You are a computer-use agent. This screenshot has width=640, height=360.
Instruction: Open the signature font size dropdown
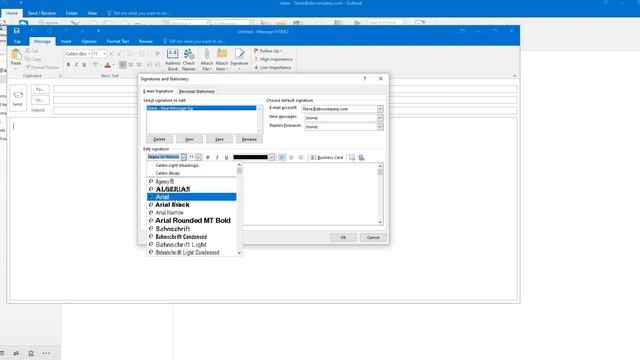click(198, 157)
